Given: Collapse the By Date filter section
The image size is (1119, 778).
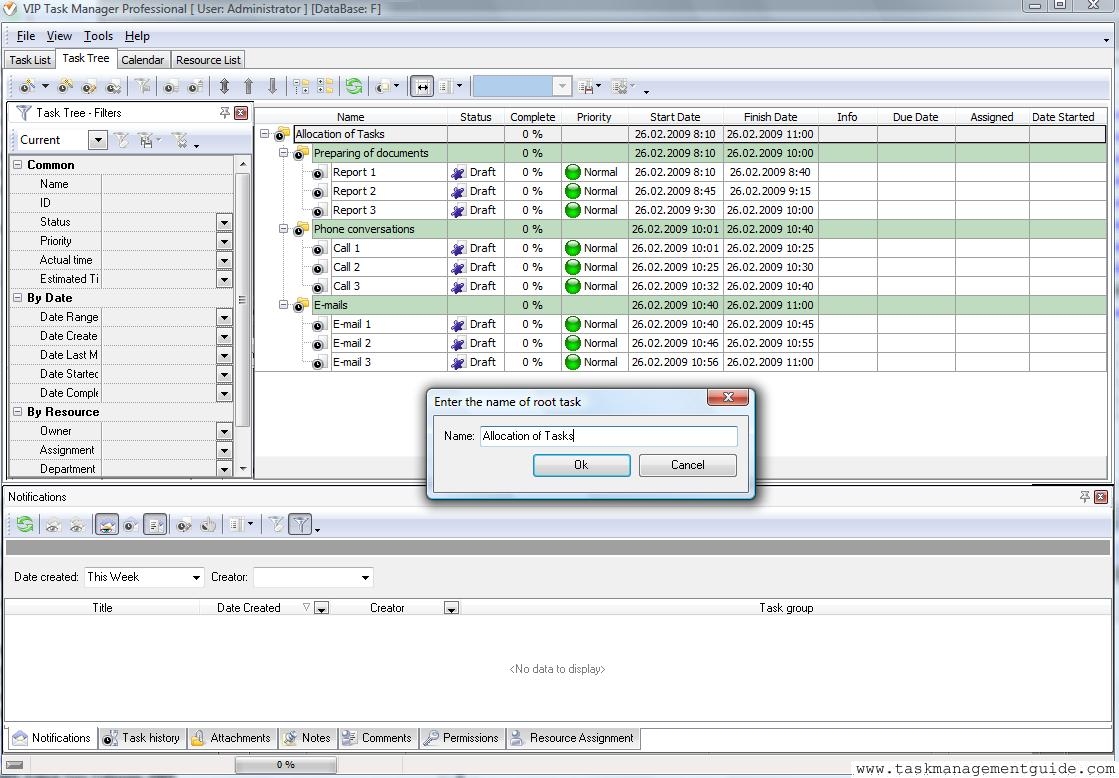Looking at the screenshot, I should [18, 298].
